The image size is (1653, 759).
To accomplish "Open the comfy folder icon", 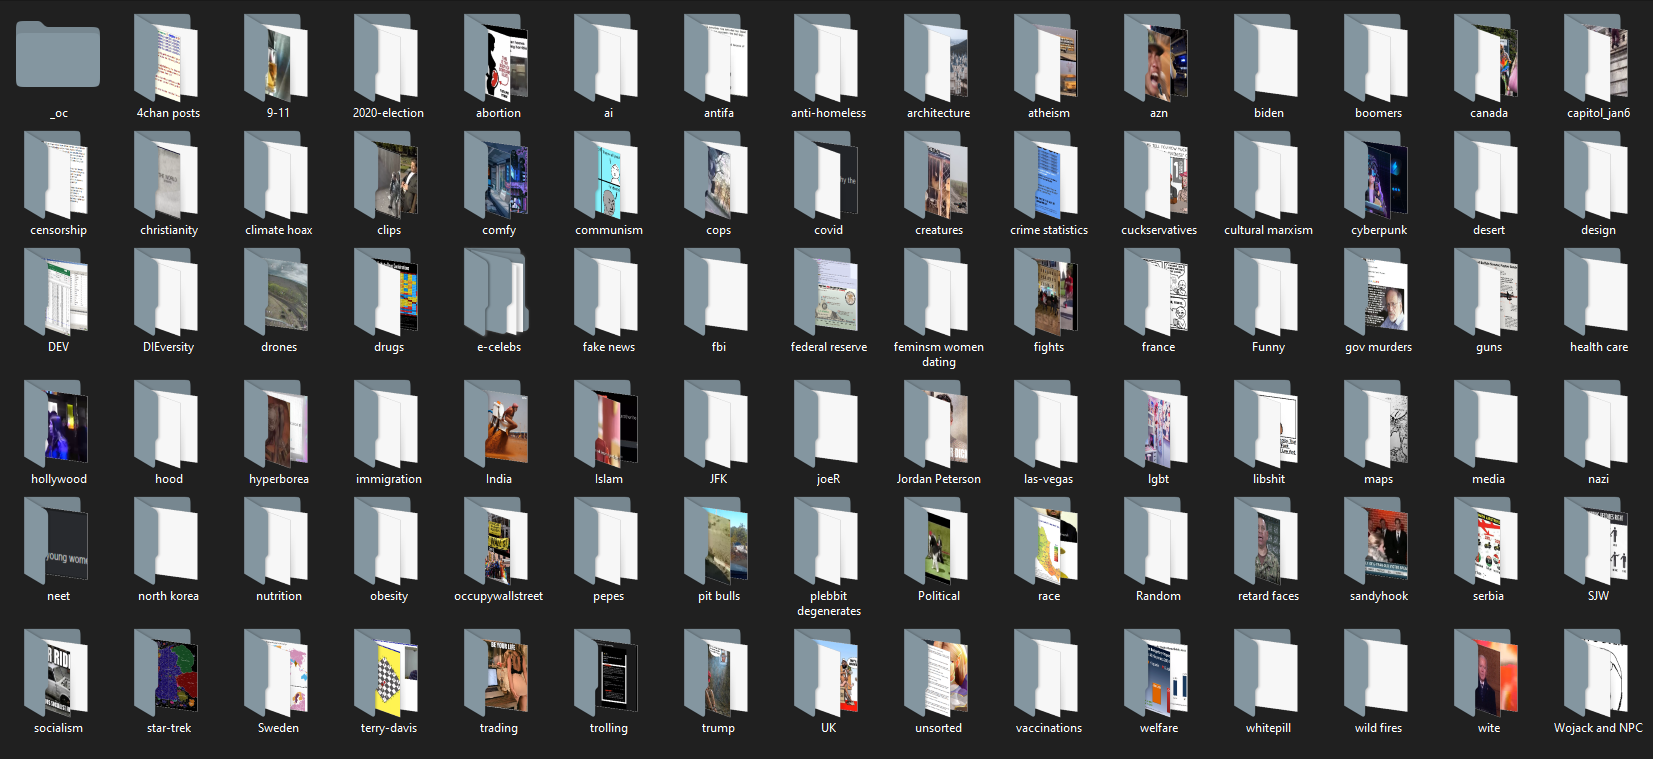I will click(497, 175).
